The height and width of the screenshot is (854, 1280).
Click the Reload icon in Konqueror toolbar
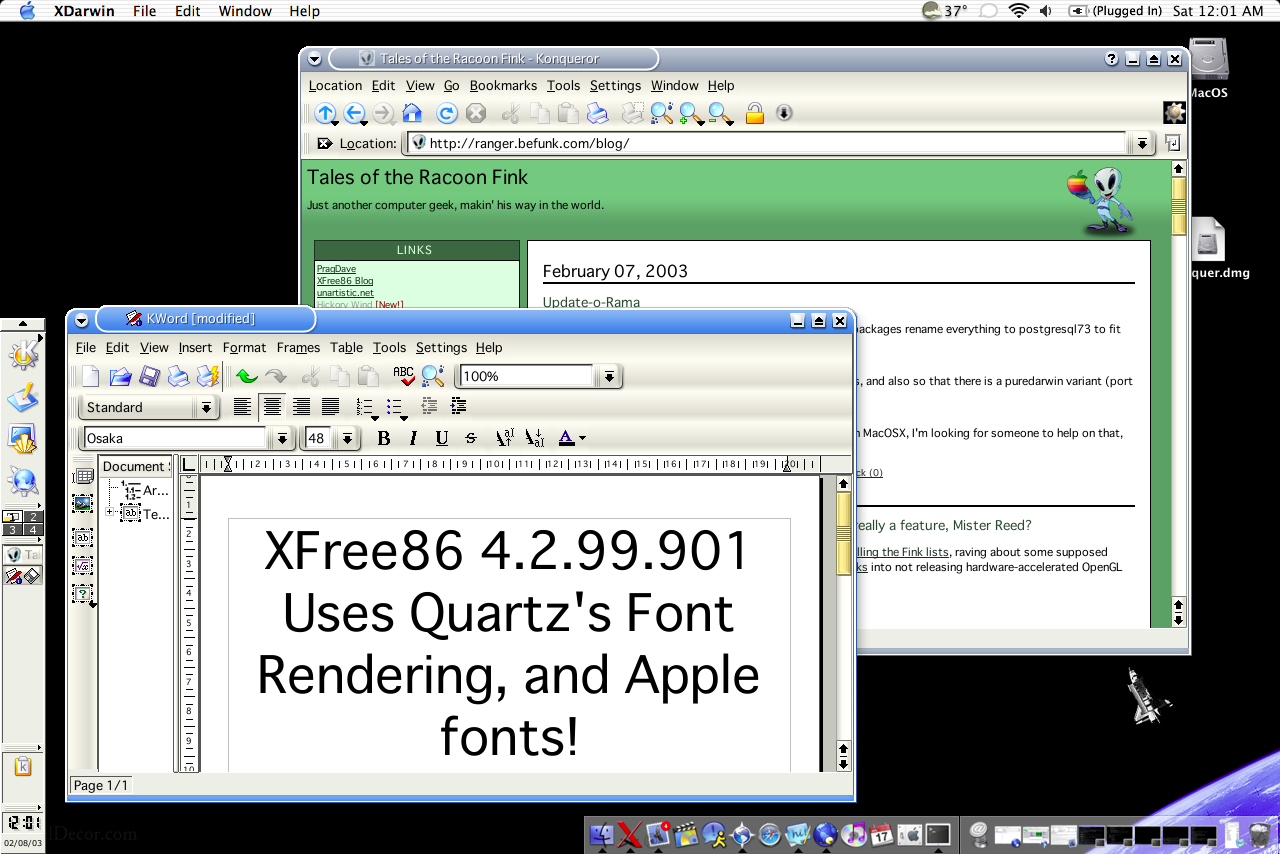447,113
